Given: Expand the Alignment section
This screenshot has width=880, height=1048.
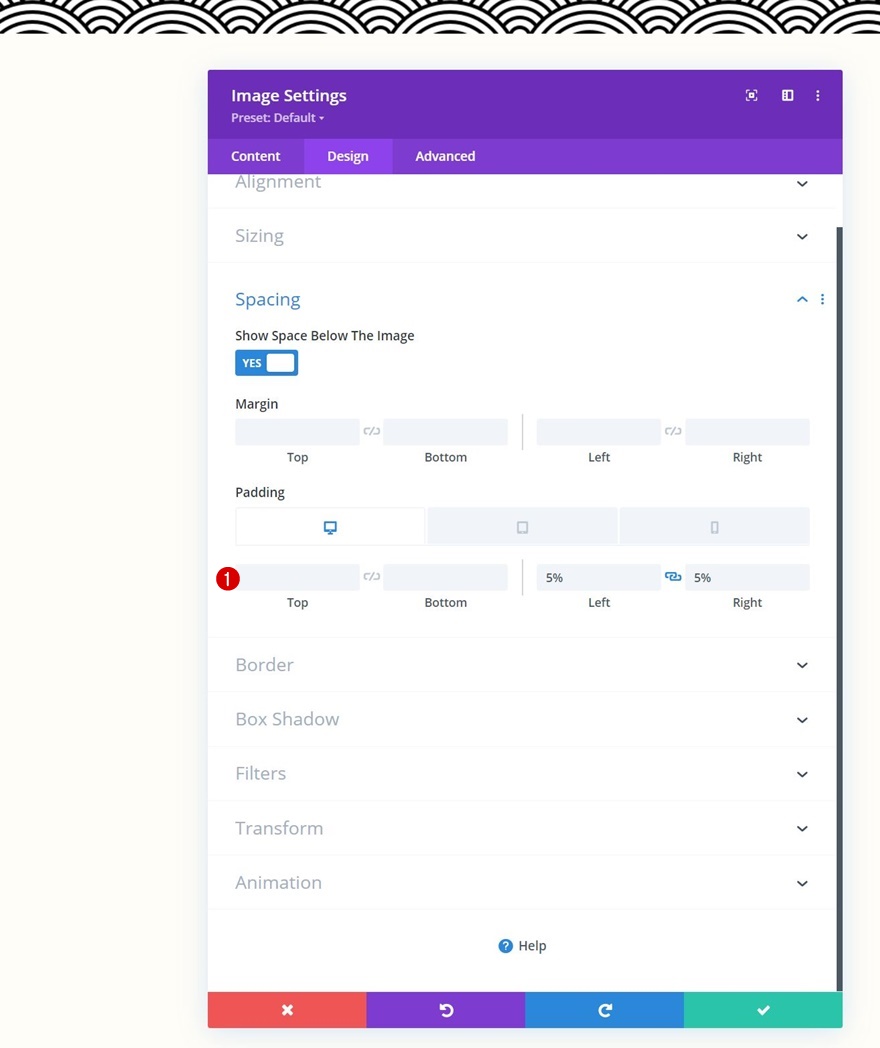Looking at the screenshot, I should point(522,183).
